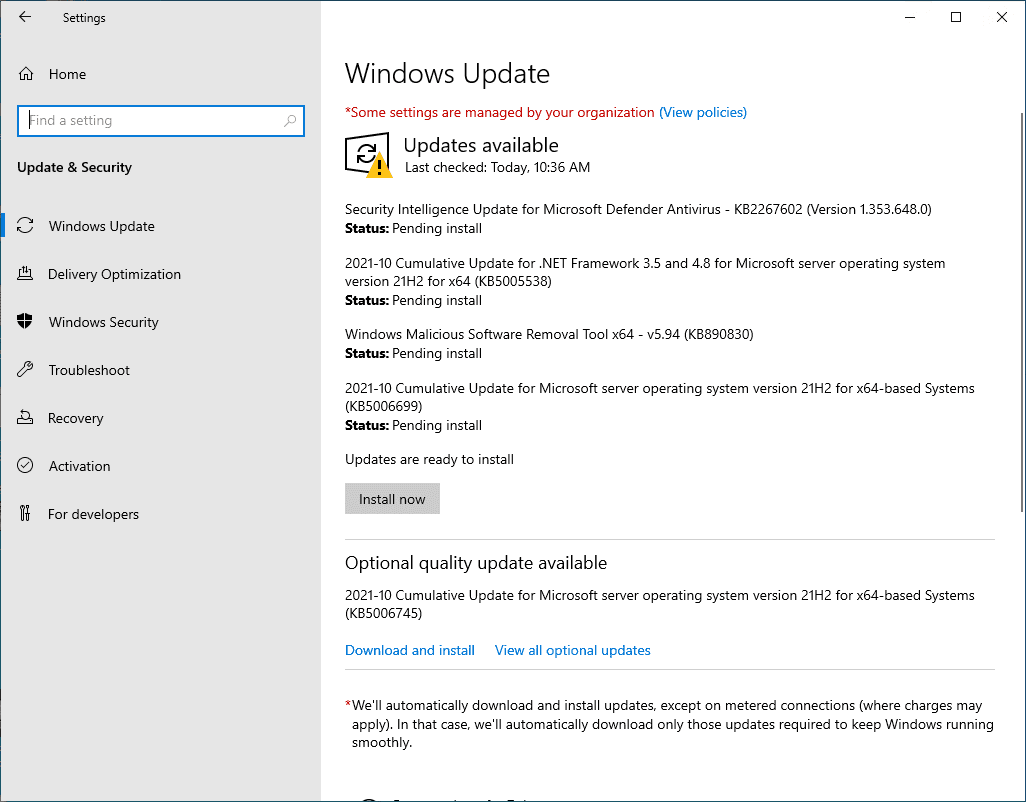
Task: Click the Updates available status icon
Action: tap(368, 156)
